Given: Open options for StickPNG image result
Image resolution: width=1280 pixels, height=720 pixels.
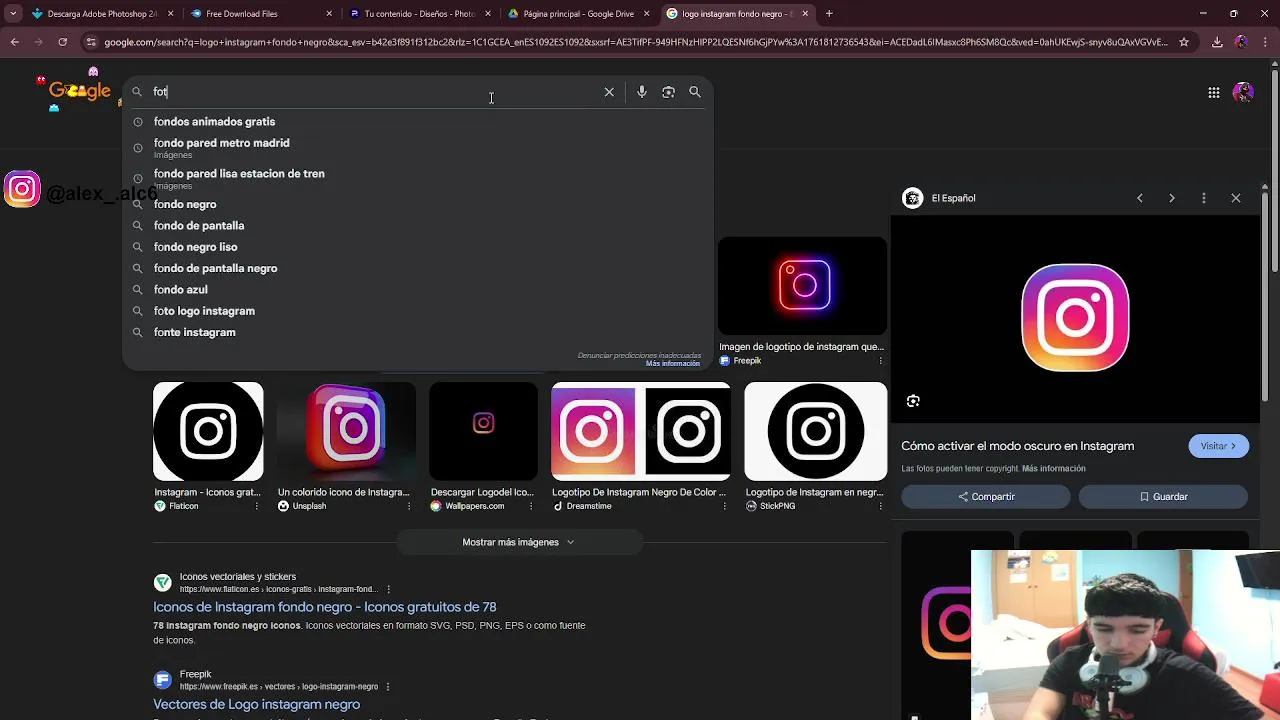Looking at the screenshot, I should pos(880,506).
